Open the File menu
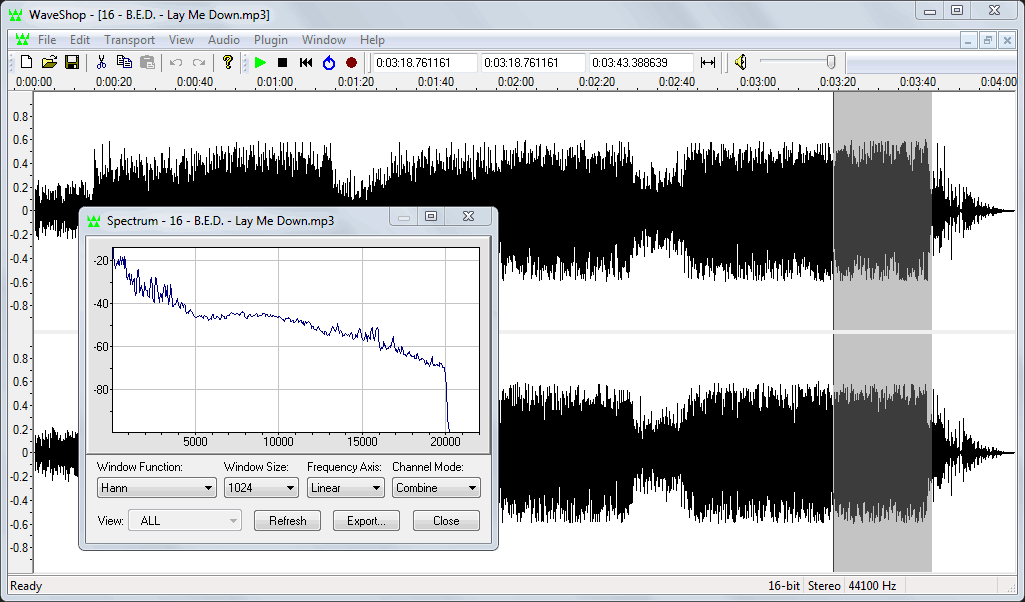 (47, 40)
